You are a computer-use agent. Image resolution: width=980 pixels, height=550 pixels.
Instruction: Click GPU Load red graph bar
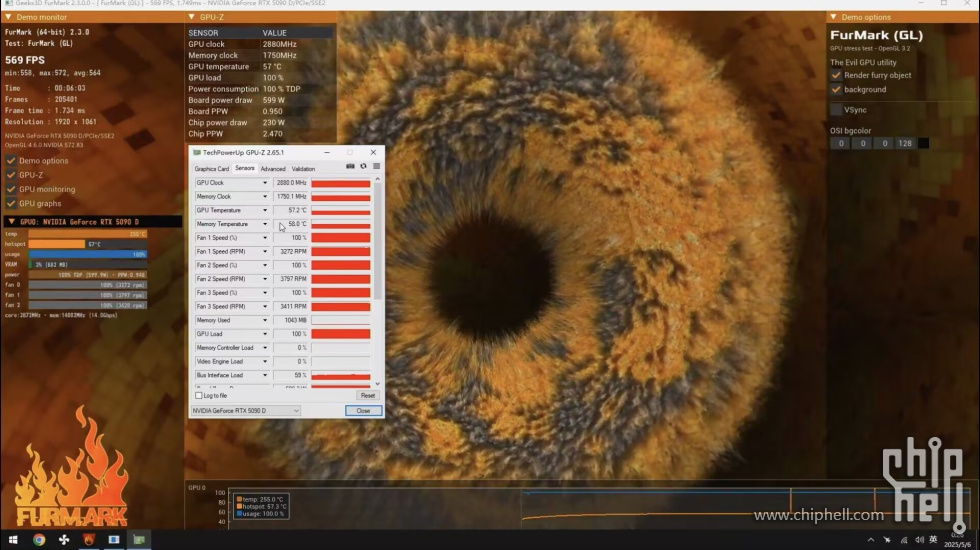click(x=341, y=334)
